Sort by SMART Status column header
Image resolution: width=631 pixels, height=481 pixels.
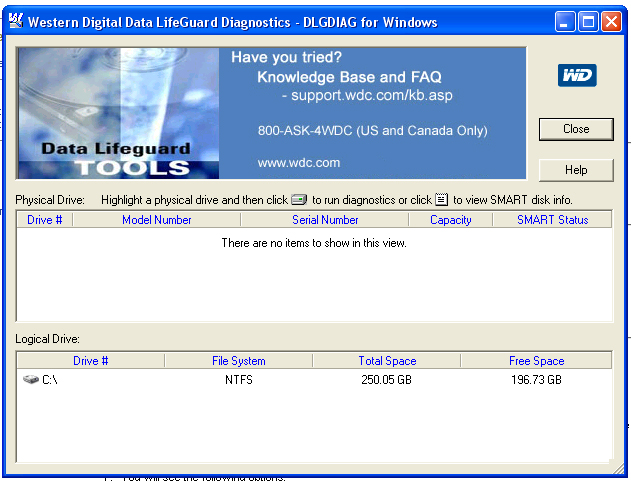coord(552,220)
